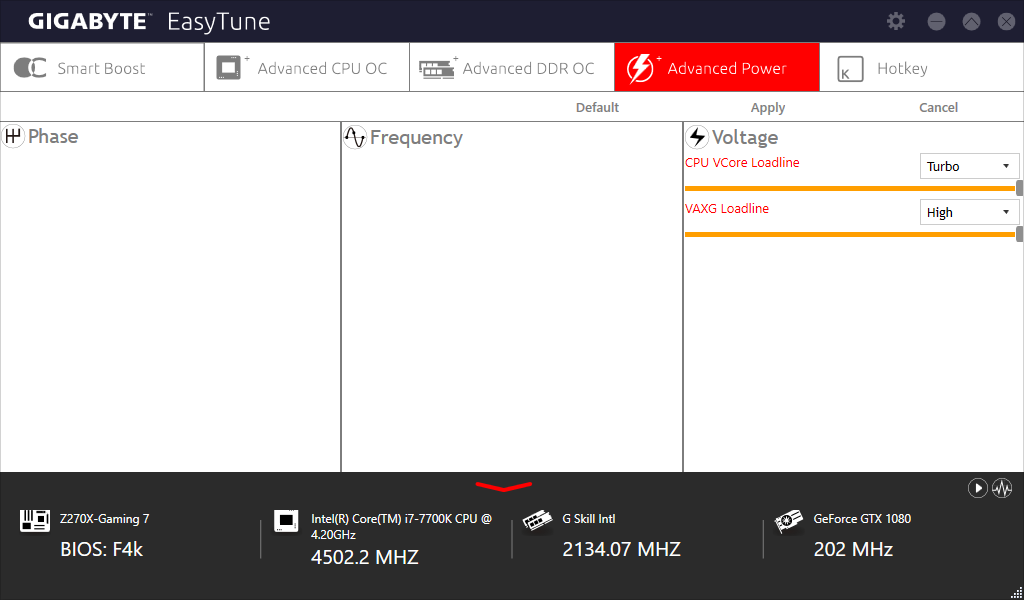
Task: Collapse the info panel with red chevron
Action: (x=504, y=486)
